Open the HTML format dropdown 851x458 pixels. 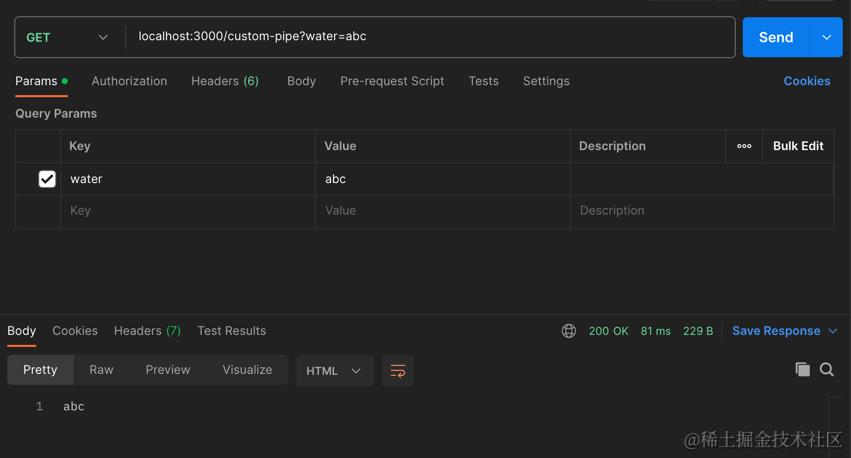[x=334, y=371]
